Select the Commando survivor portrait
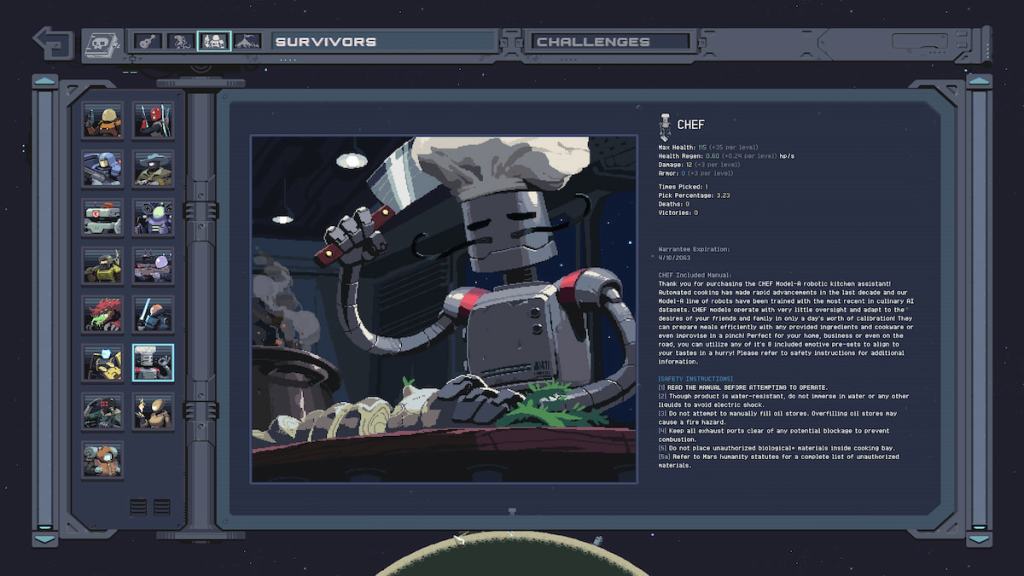Viewport: 1024px width, 576px height. (x=103, y=121)
